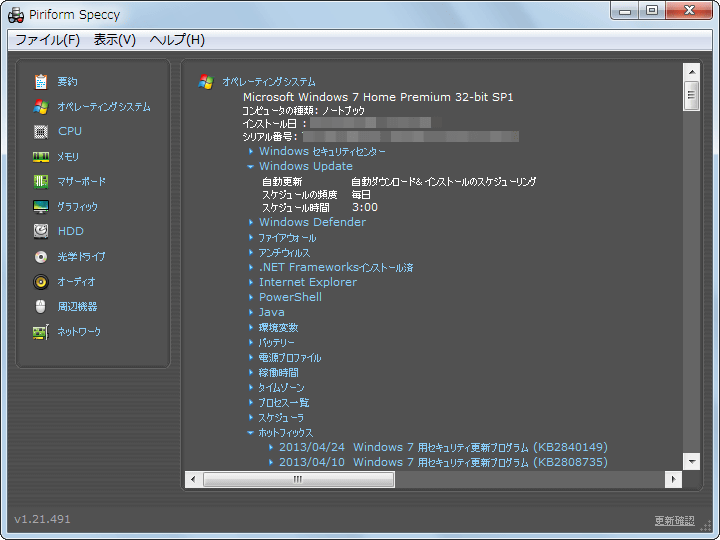Open the ファイル(F) menu
The image size is (720, 540).
[47, 40]
